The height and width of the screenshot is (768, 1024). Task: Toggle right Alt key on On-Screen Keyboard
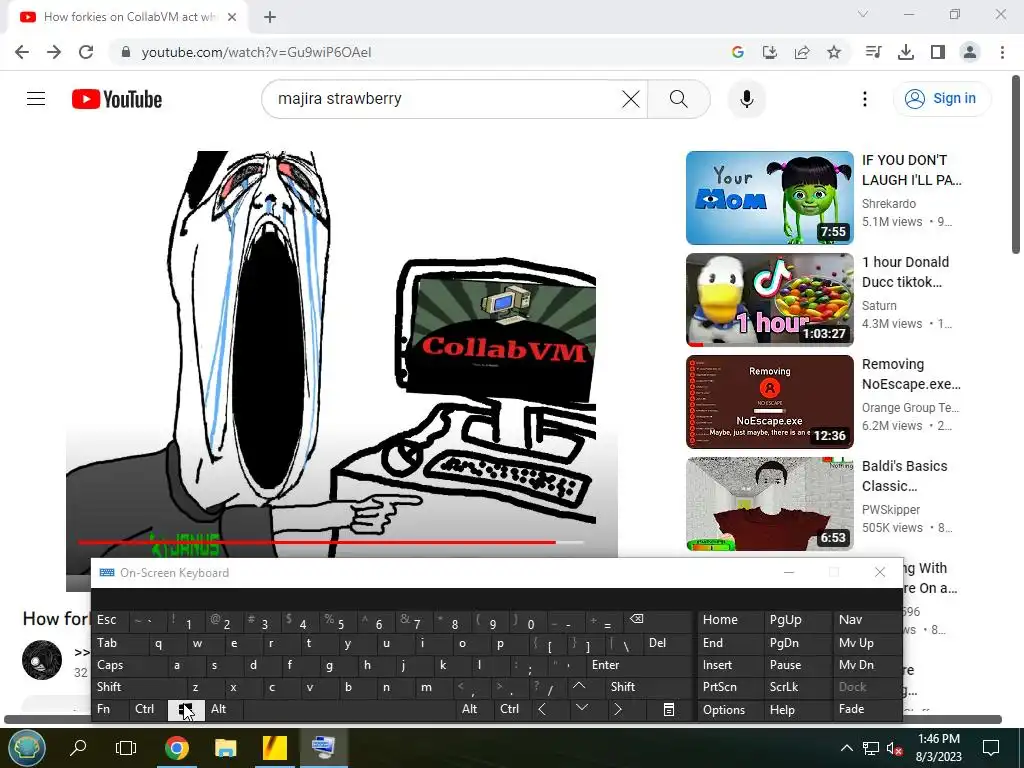pyautogui.click(x=474, y=709)
